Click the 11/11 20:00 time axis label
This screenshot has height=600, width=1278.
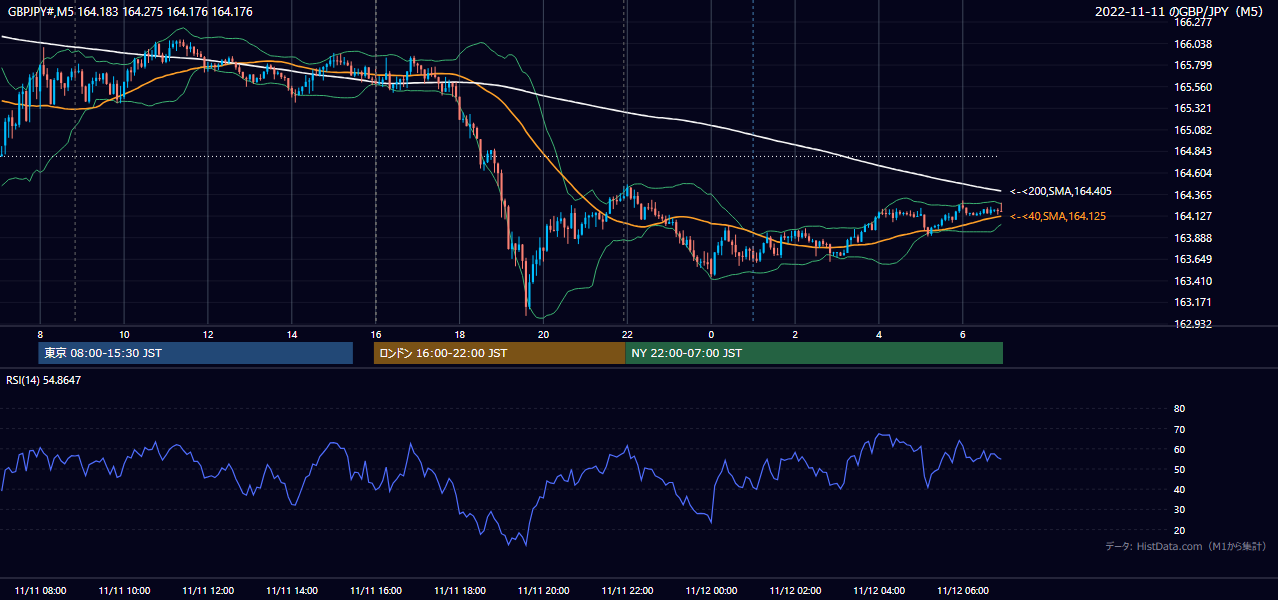pos(543,591)
